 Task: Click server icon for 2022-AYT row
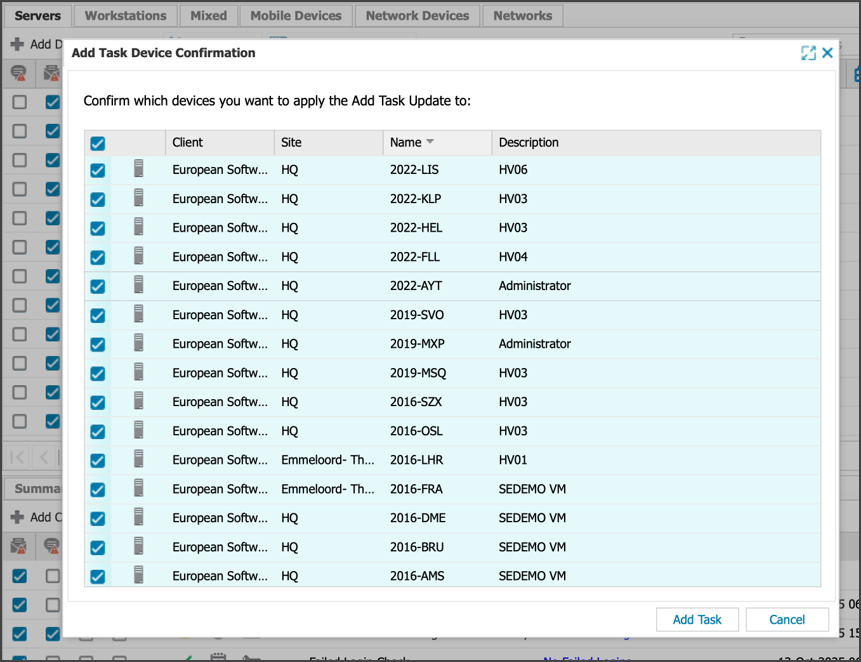coord(139,286)
